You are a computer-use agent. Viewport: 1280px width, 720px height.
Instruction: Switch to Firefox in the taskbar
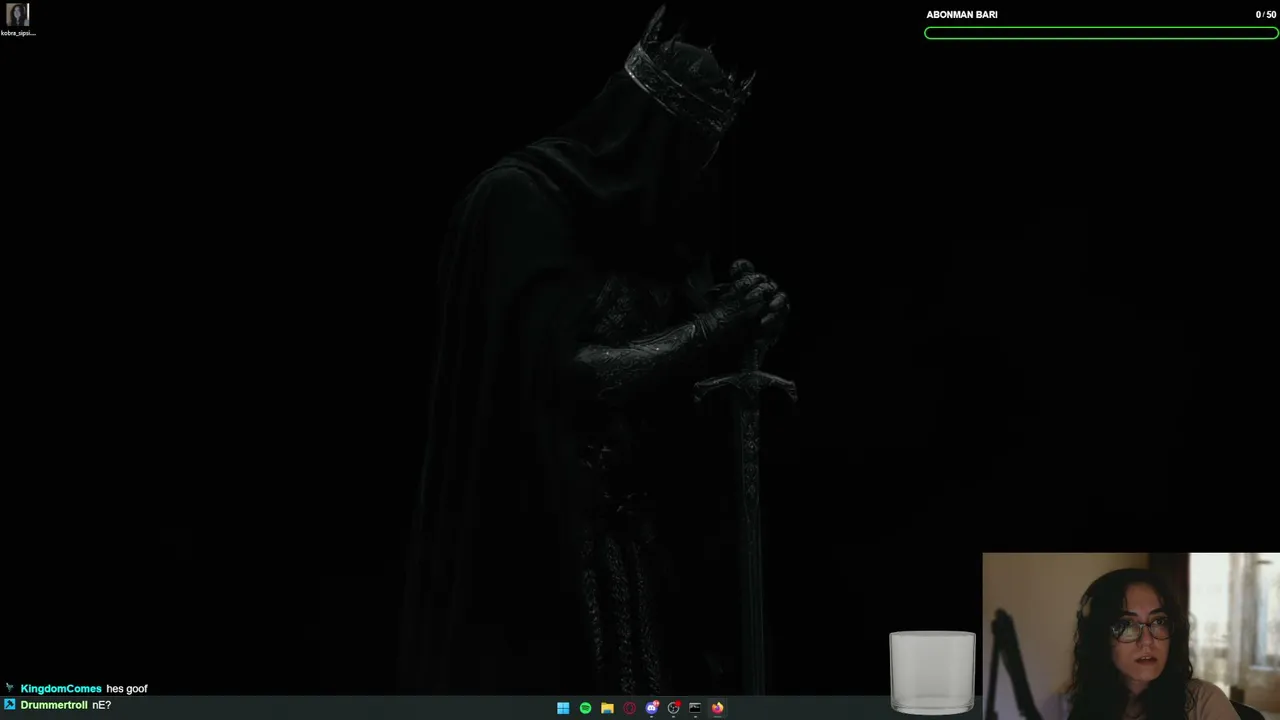coord(717,708)
